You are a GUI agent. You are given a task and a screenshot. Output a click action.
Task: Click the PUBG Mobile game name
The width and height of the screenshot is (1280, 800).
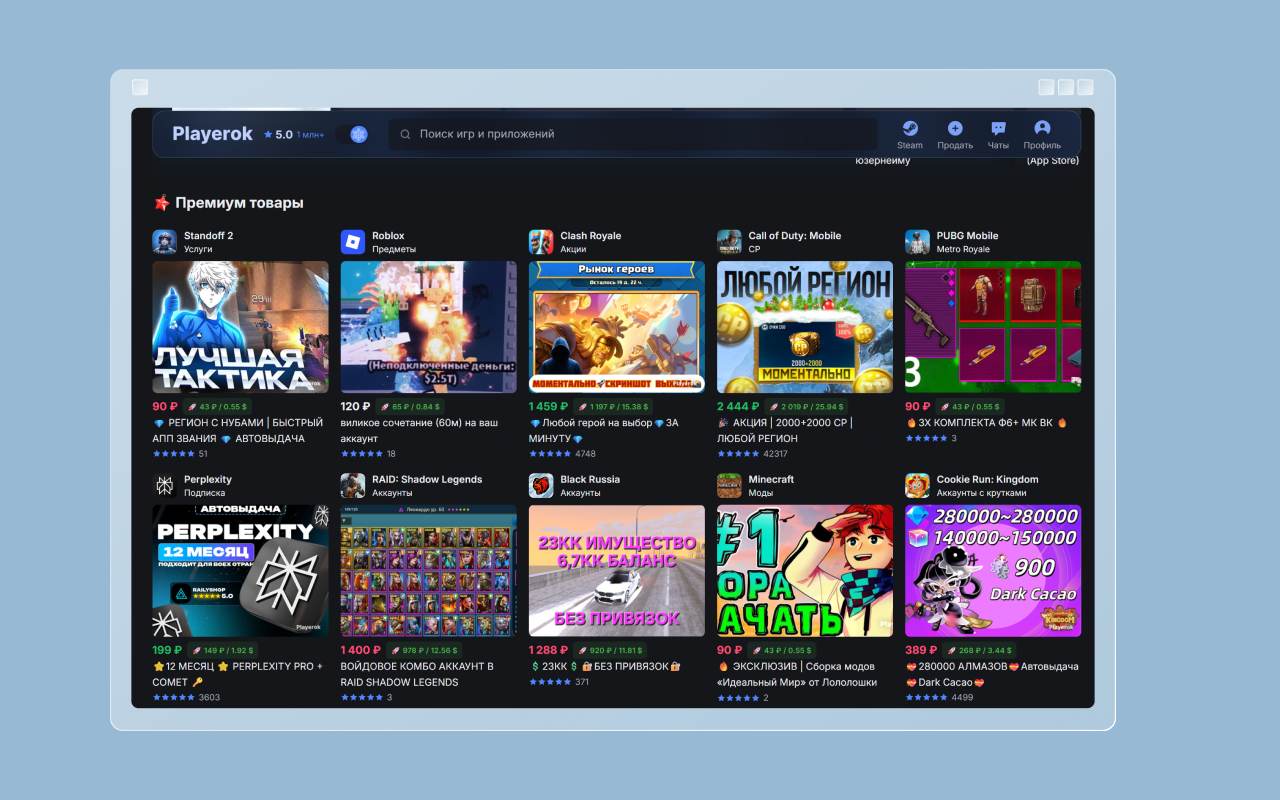pyautogui.click(x=968, y=236)
